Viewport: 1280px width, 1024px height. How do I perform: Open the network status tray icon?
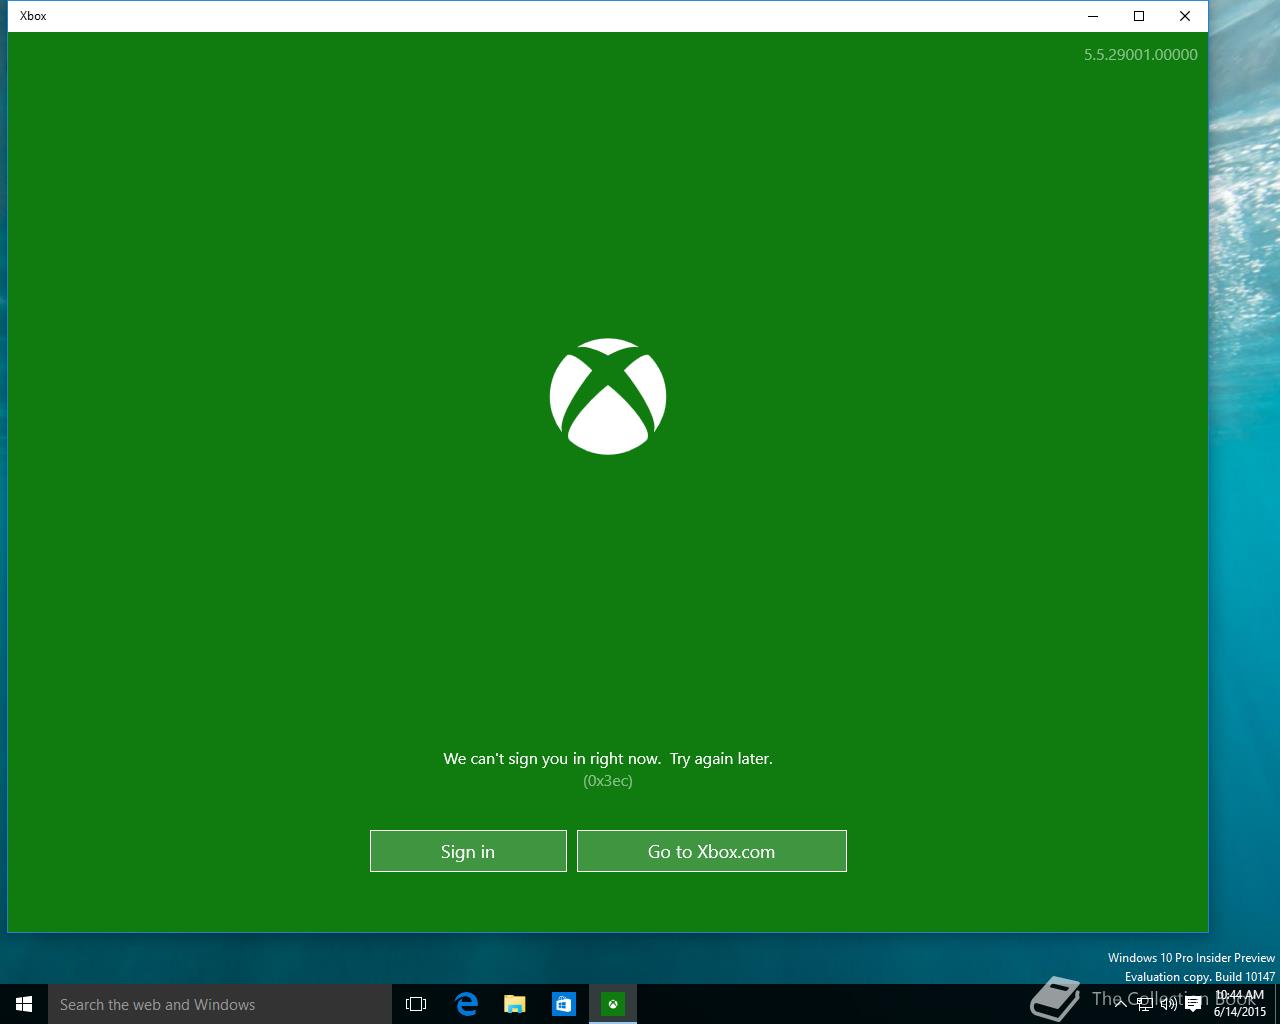pyautogui.click(x=1145, y=1004)
